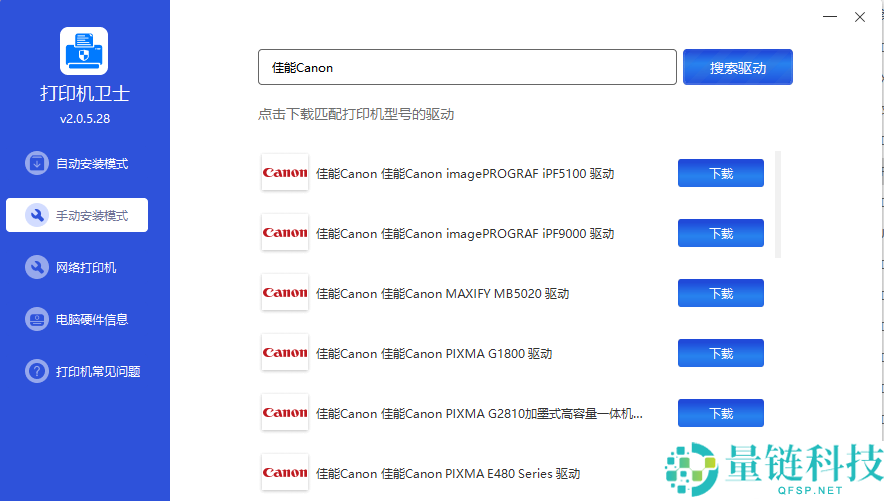Viewport: 884px width, 501px height.
Task: Click the 电脑硬件信息 computer icon
Action: click(x=37, y=320)
